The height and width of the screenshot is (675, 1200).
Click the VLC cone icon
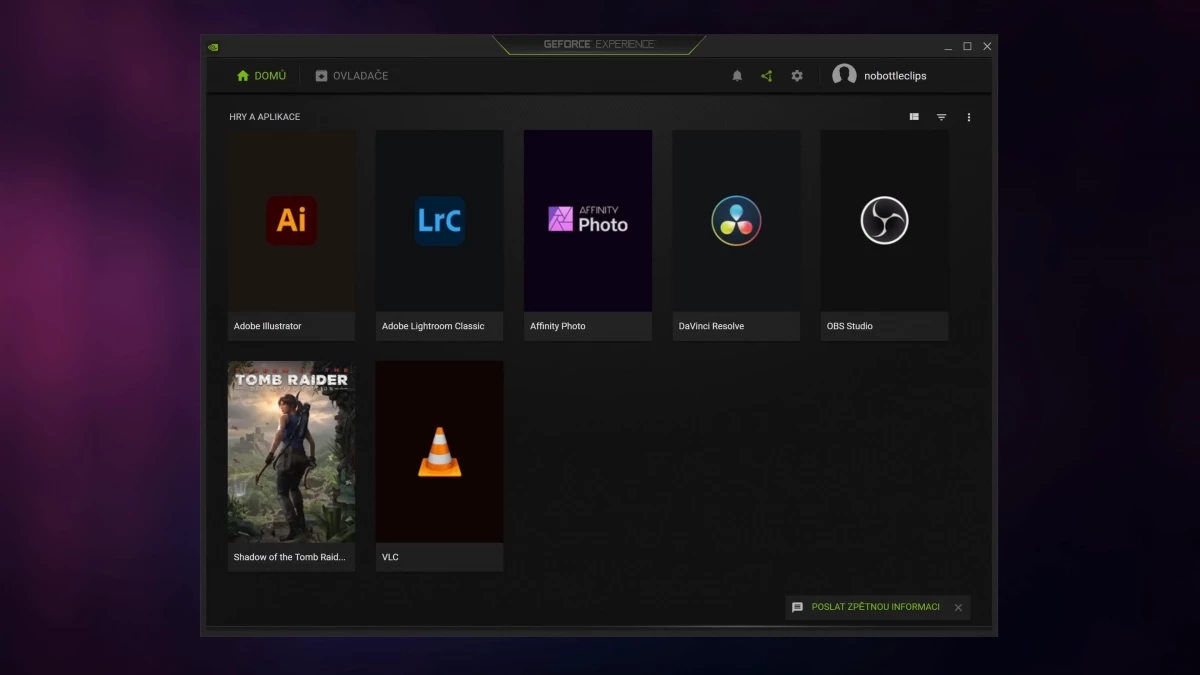click(x=439, y=452)
